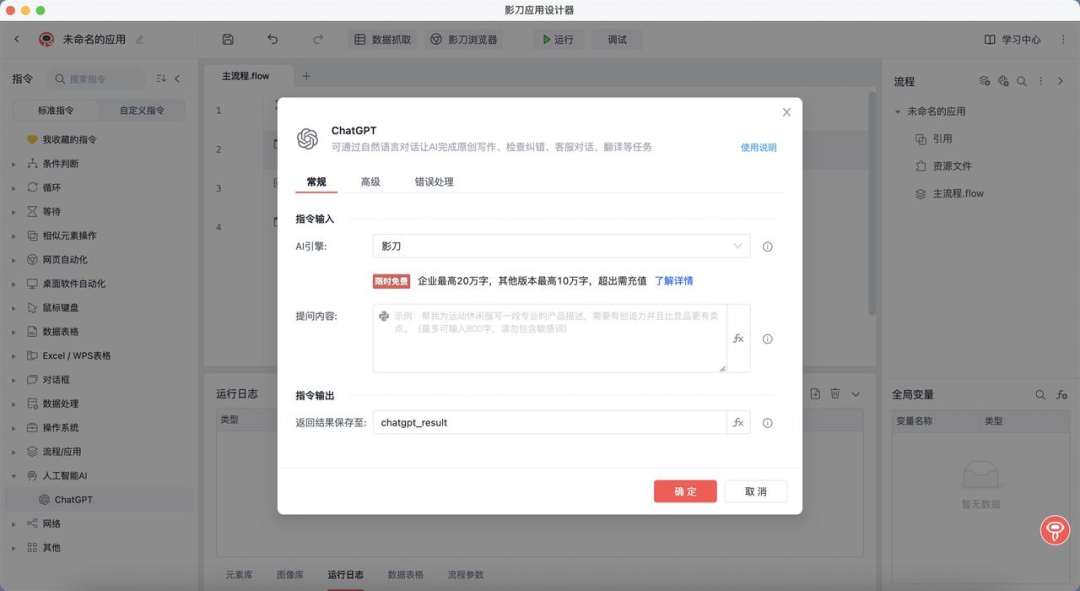Click the red floating assistant icon
The height and width of the screenshot is (591, 1080).
(x=1055, y=530)
